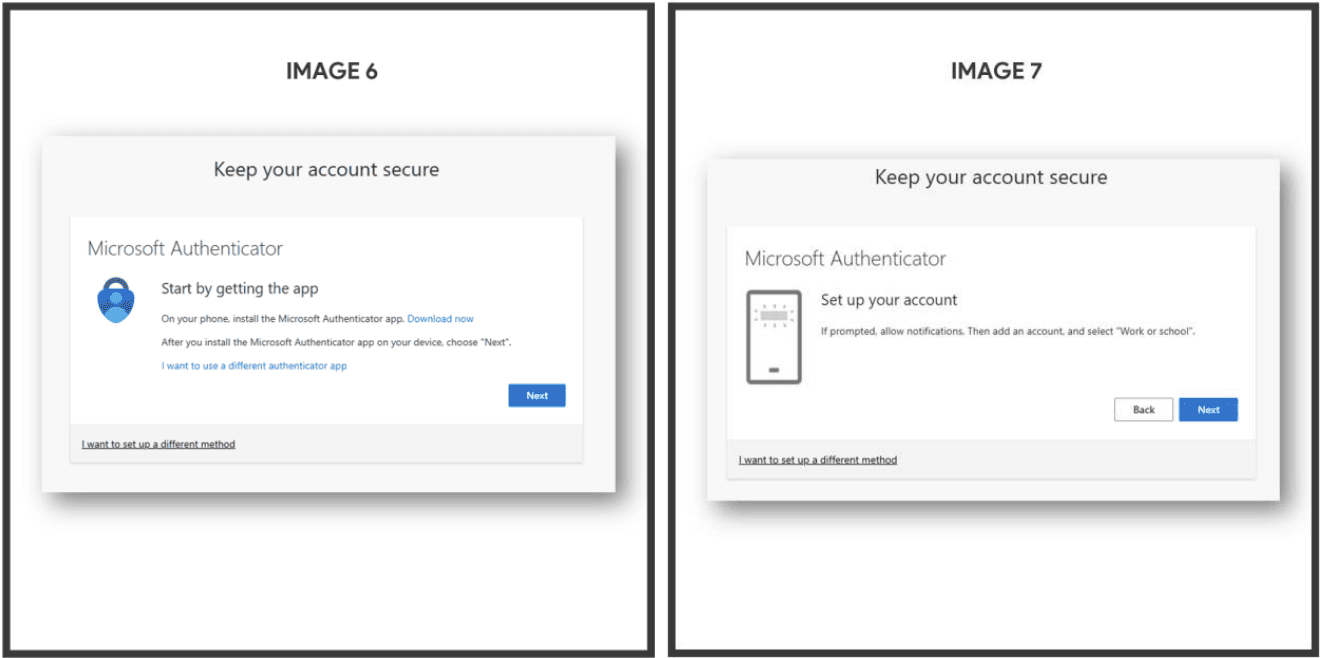
Task: Click the "Microsoft Authenticator" title in Image 7
Action: 845,258
